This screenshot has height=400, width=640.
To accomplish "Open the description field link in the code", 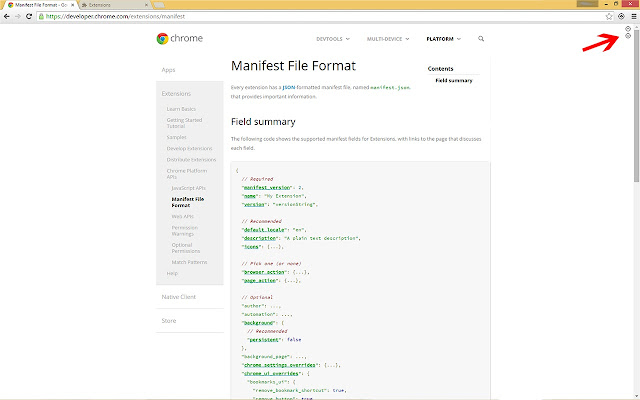I will pos(260,238).
